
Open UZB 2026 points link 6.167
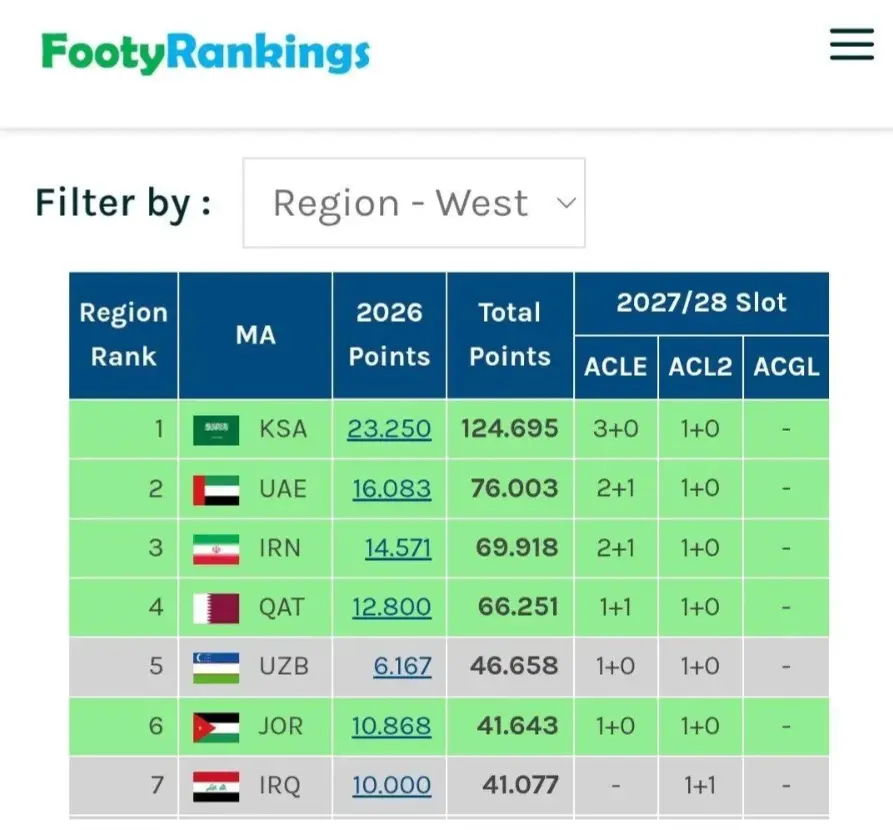tap(403, 666)
